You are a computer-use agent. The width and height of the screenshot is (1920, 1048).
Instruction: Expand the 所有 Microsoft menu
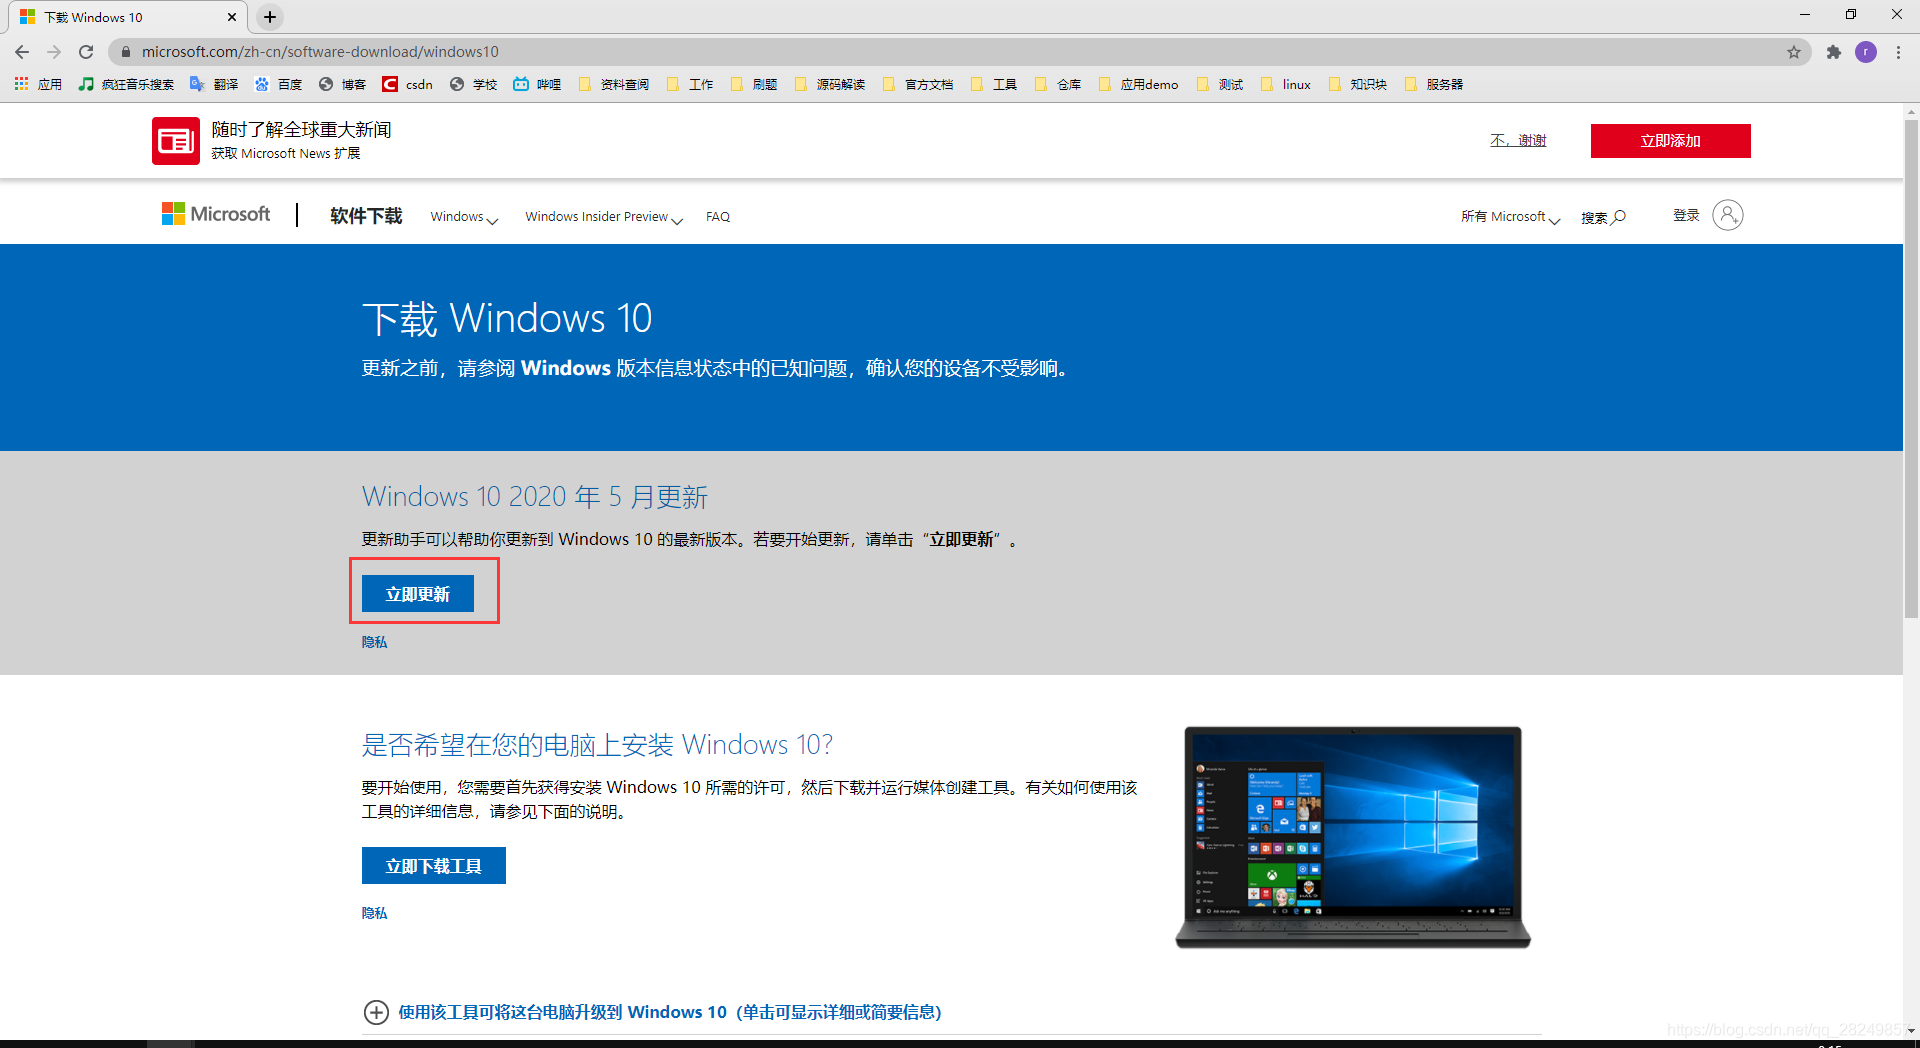coord(1510,217)
